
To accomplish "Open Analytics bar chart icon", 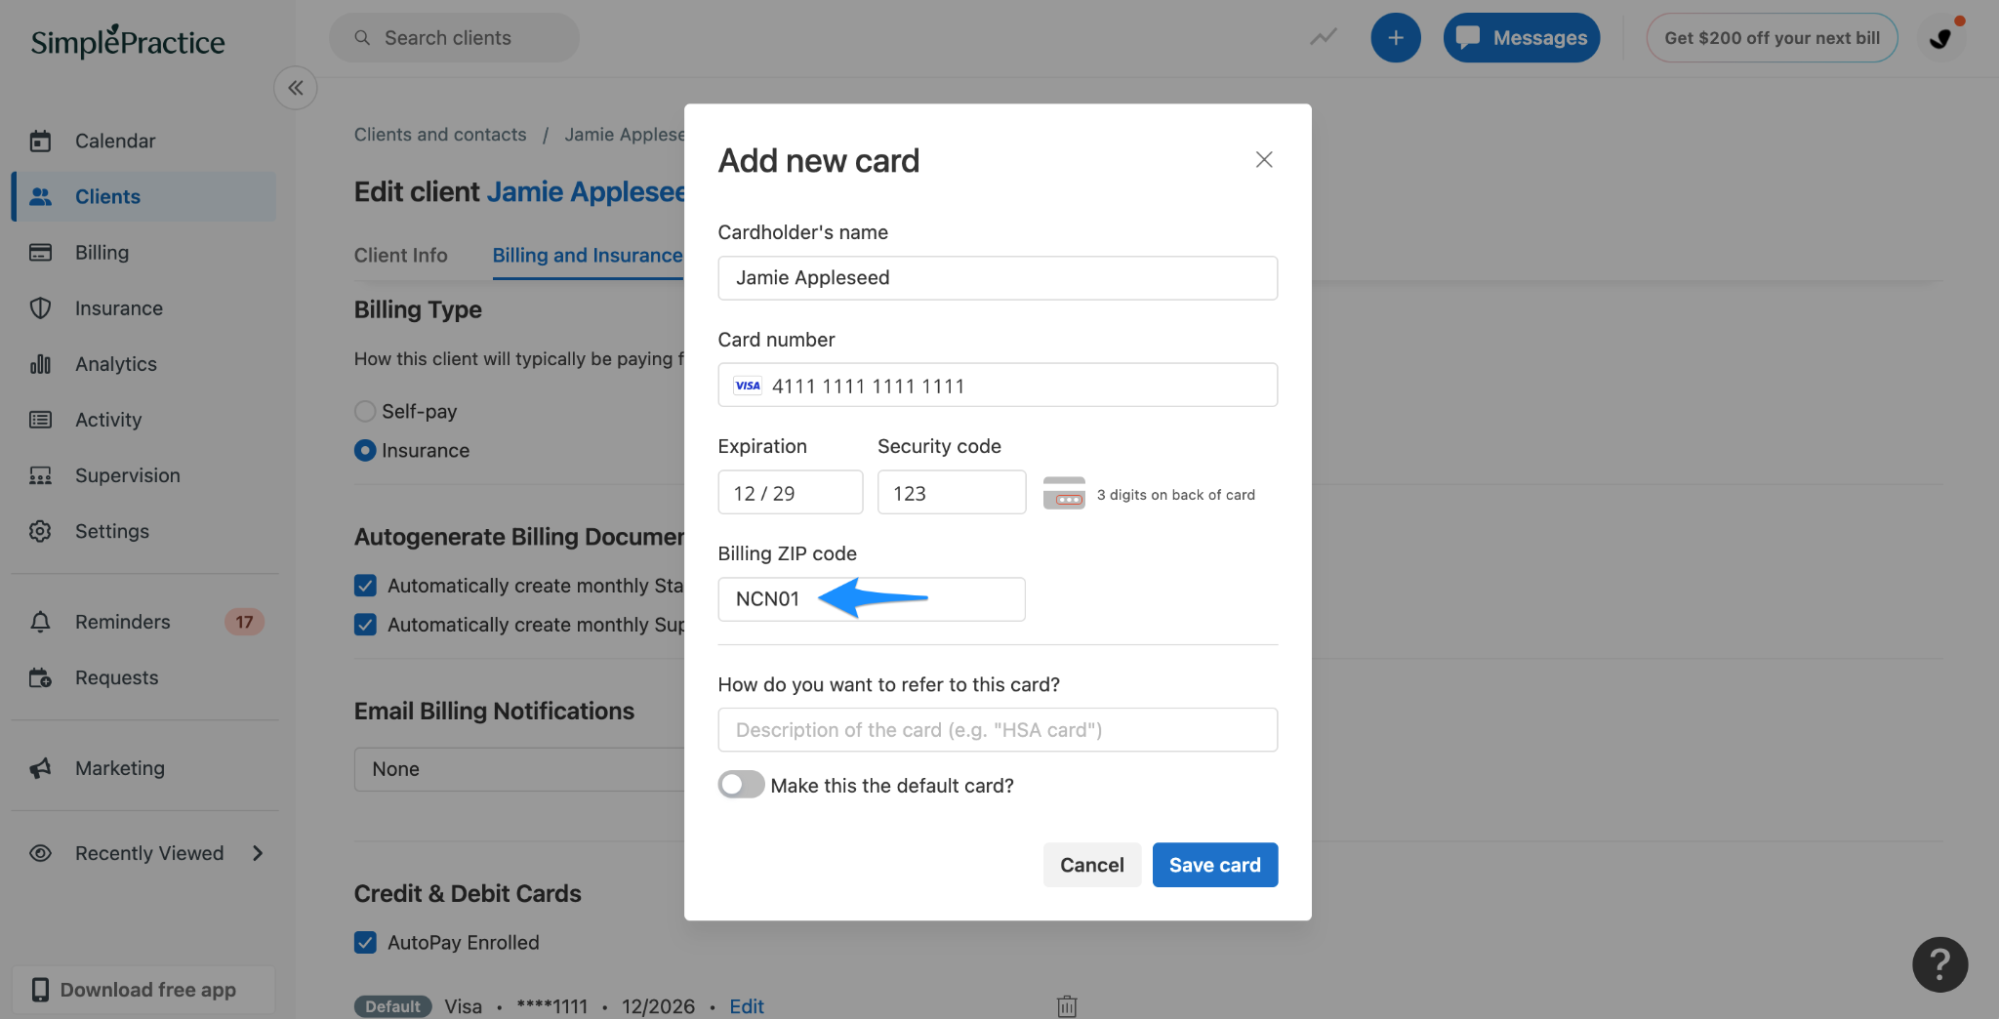I will 40,364.
